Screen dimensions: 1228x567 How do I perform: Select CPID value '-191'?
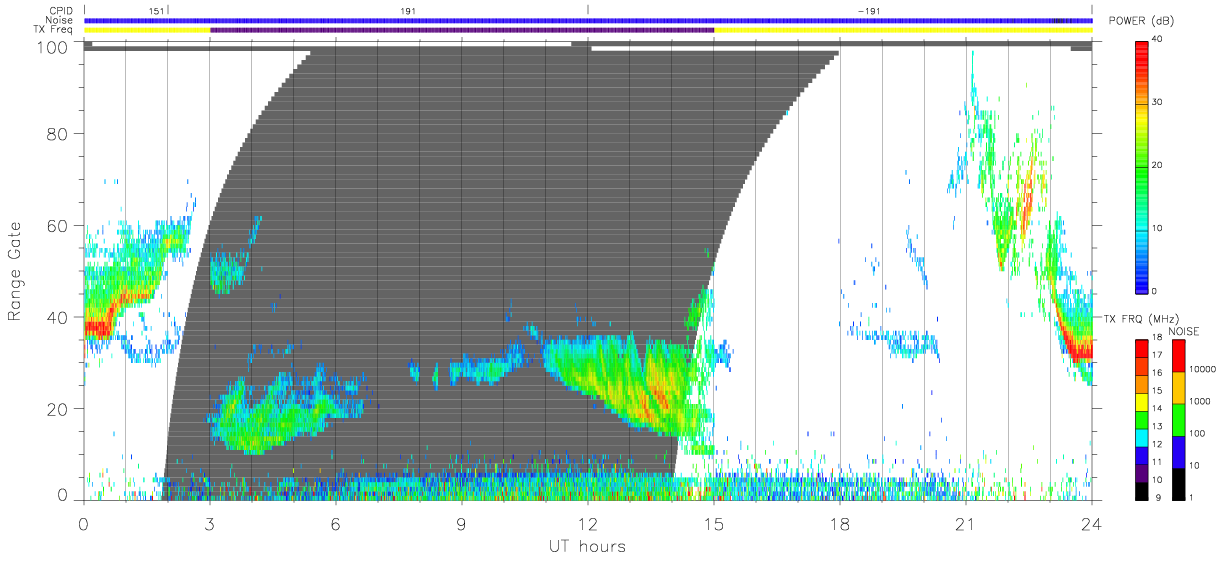[x=869, y=10]
